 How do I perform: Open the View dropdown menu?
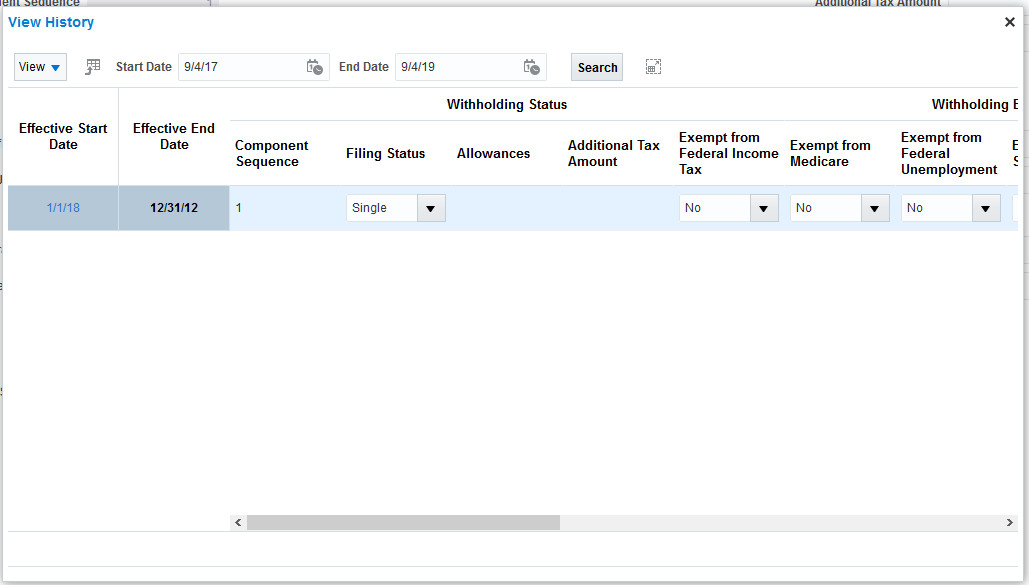40,67
